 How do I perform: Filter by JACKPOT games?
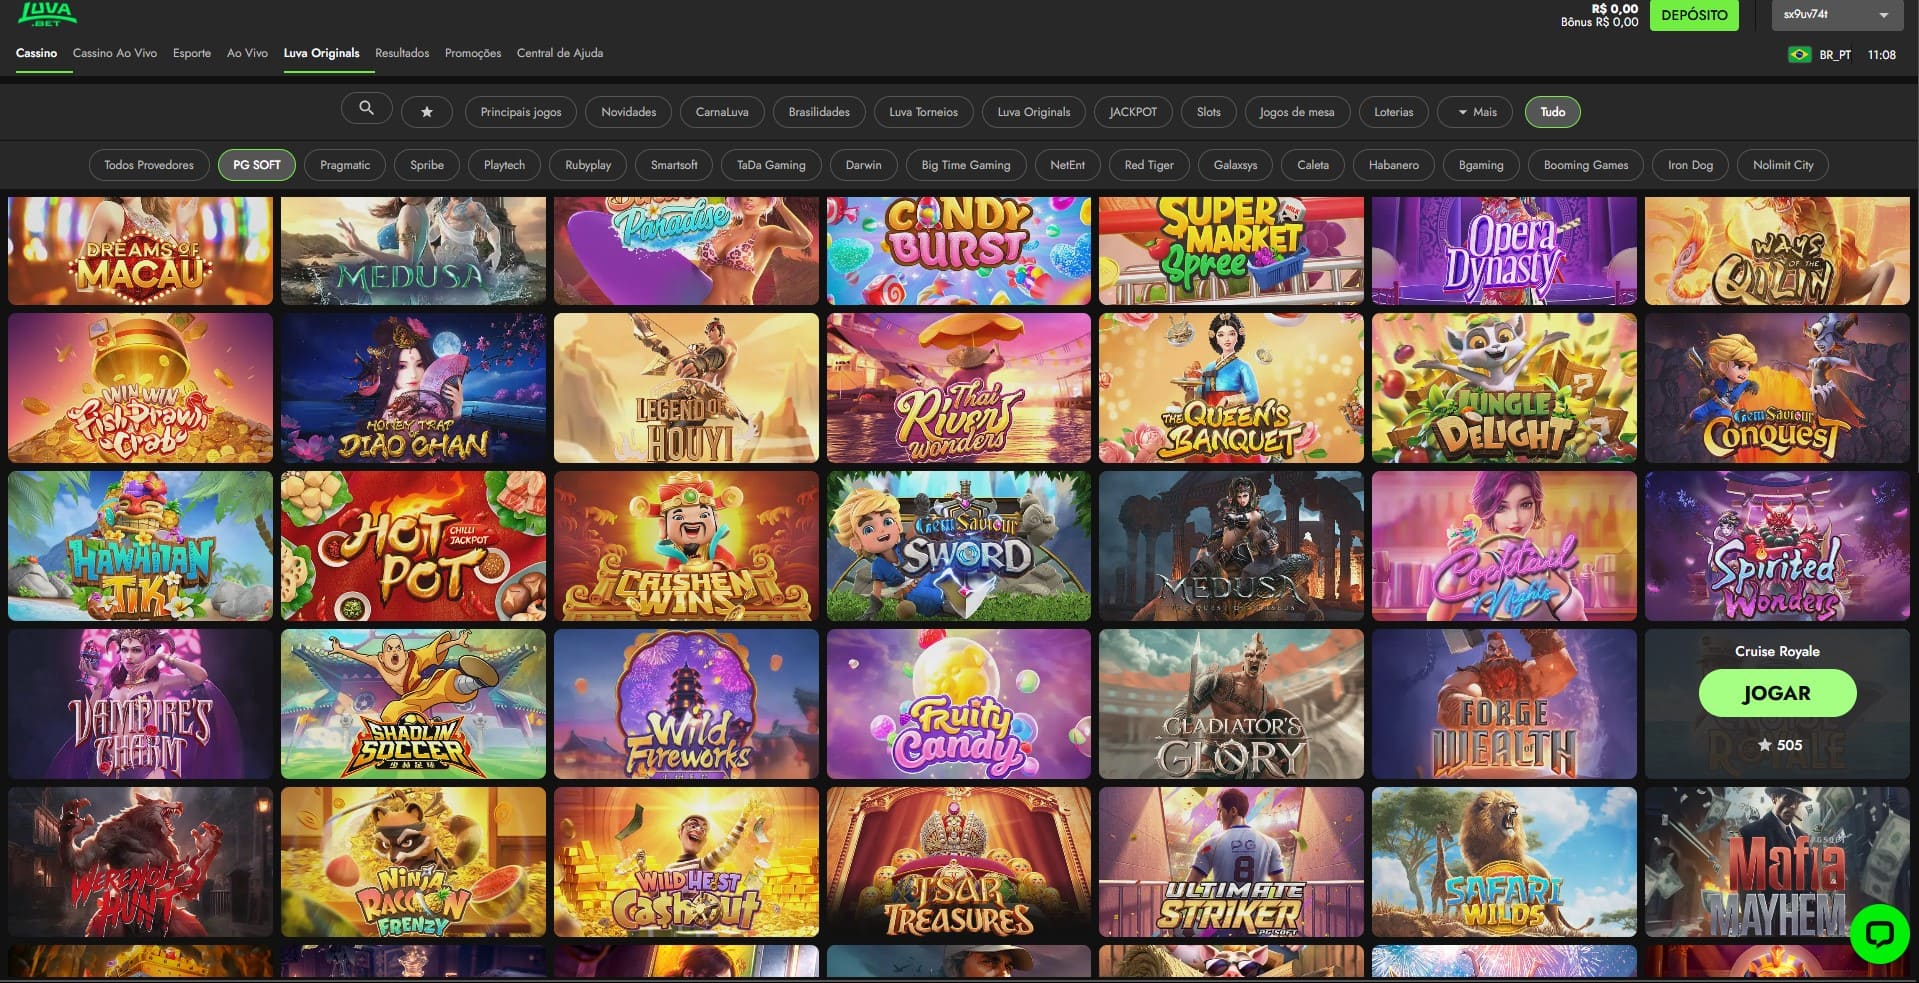[1133, 112]
